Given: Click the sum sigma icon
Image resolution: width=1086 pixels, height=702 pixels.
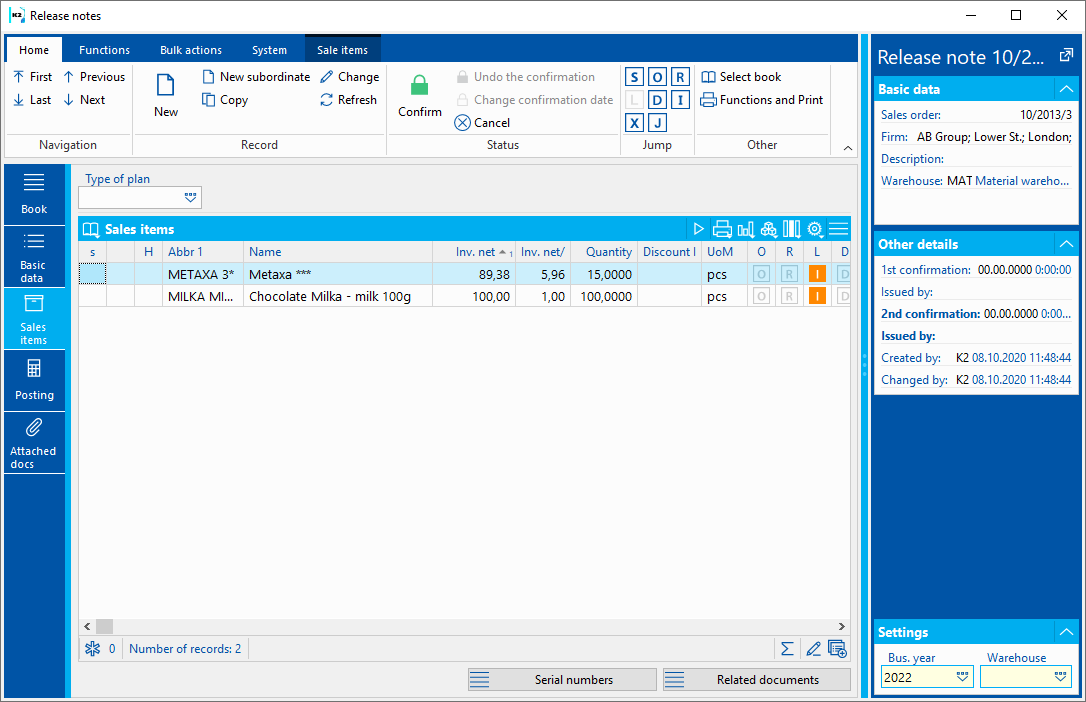Looking at the screenshot, I should click(x=787, y=649).
